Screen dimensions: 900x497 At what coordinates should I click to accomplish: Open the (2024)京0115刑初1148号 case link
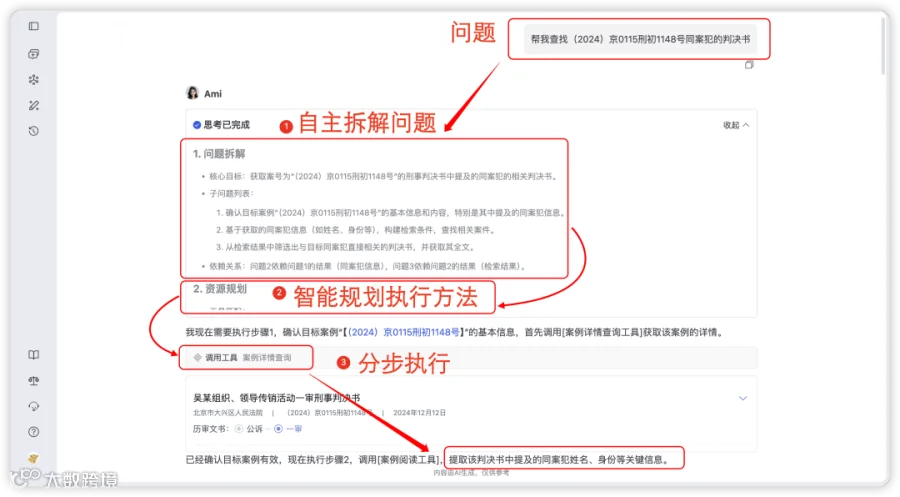click(x=404, y=332)
